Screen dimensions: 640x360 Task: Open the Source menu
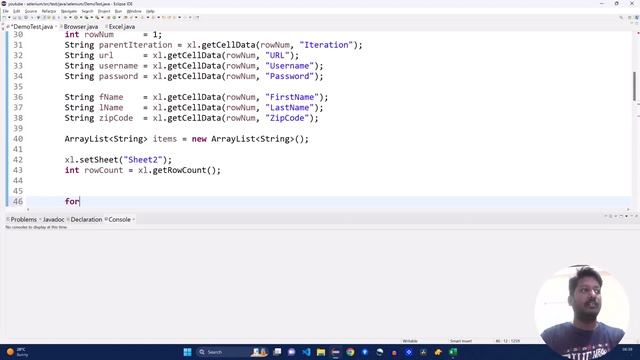coord(31,11)
